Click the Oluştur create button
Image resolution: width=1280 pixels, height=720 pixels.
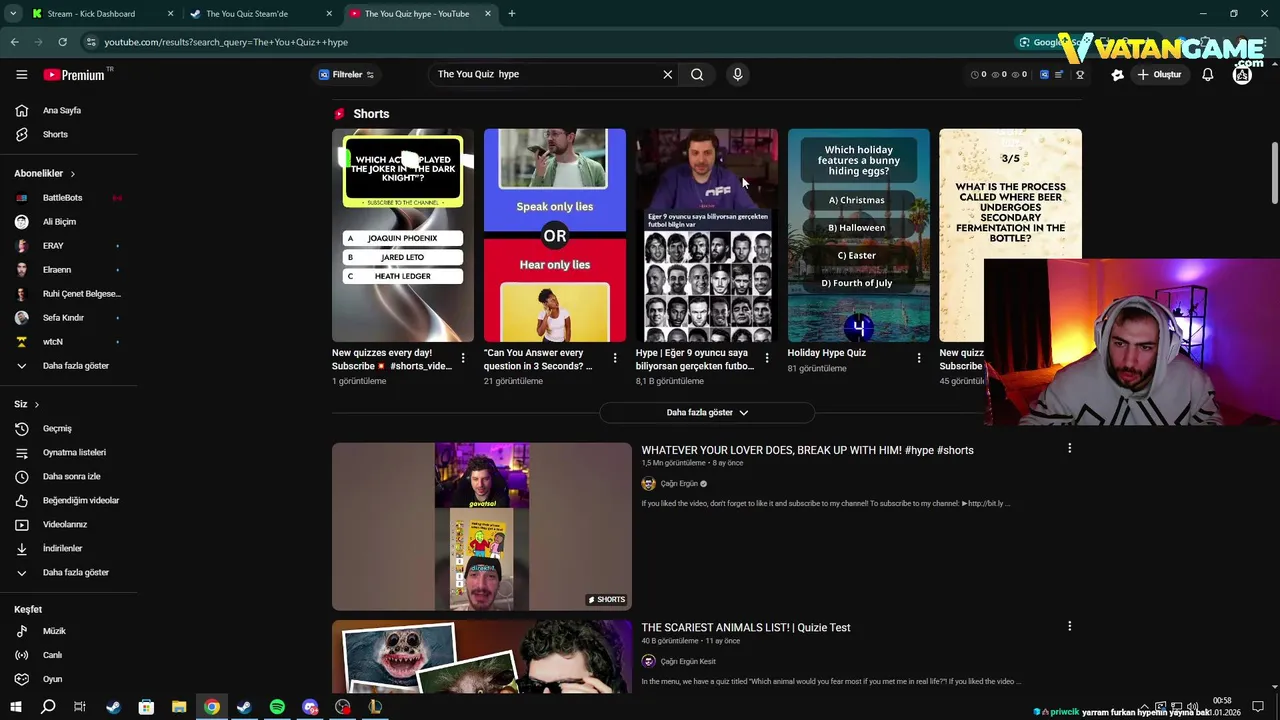click(x=1160, y=74)
